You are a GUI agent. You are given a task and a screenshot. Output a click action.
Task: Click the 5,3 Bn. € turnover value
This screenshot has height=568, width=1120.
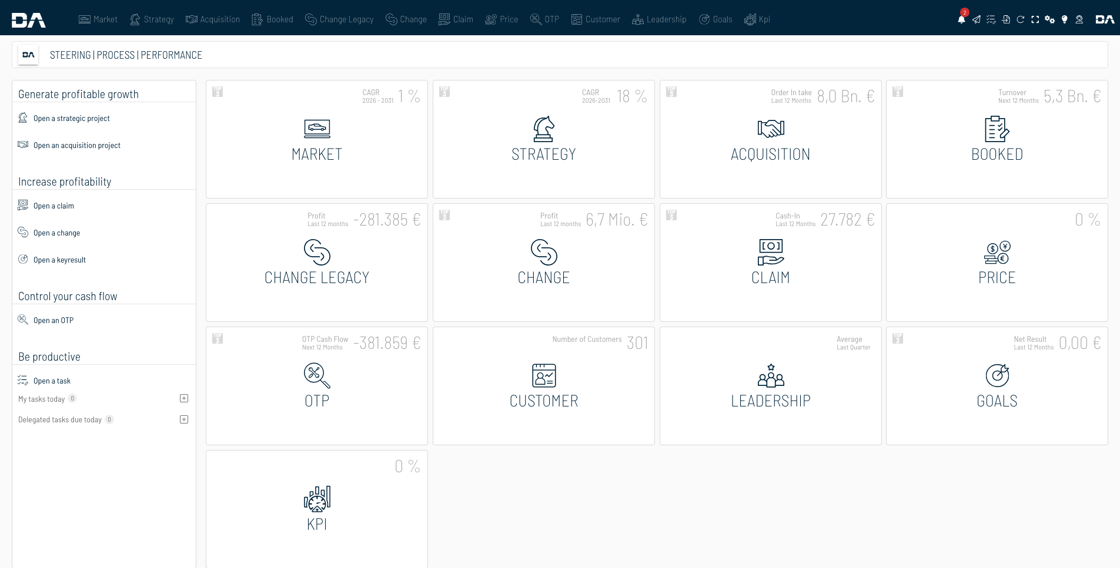pos(1072,96)
